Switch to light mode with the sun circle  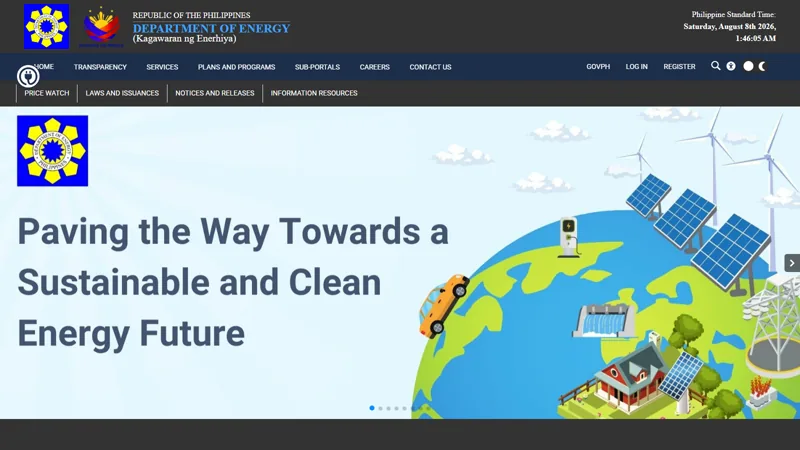(x=748, y=66)
